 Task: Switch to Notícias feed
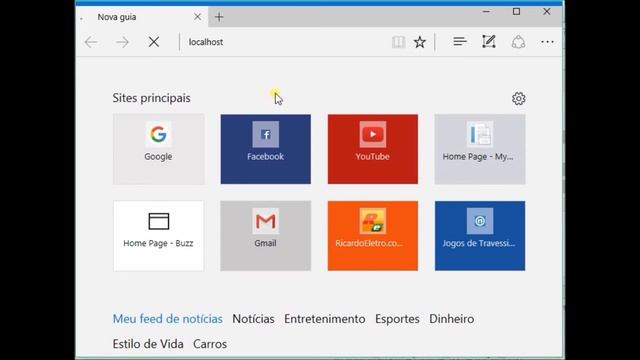tap(253, 319)
